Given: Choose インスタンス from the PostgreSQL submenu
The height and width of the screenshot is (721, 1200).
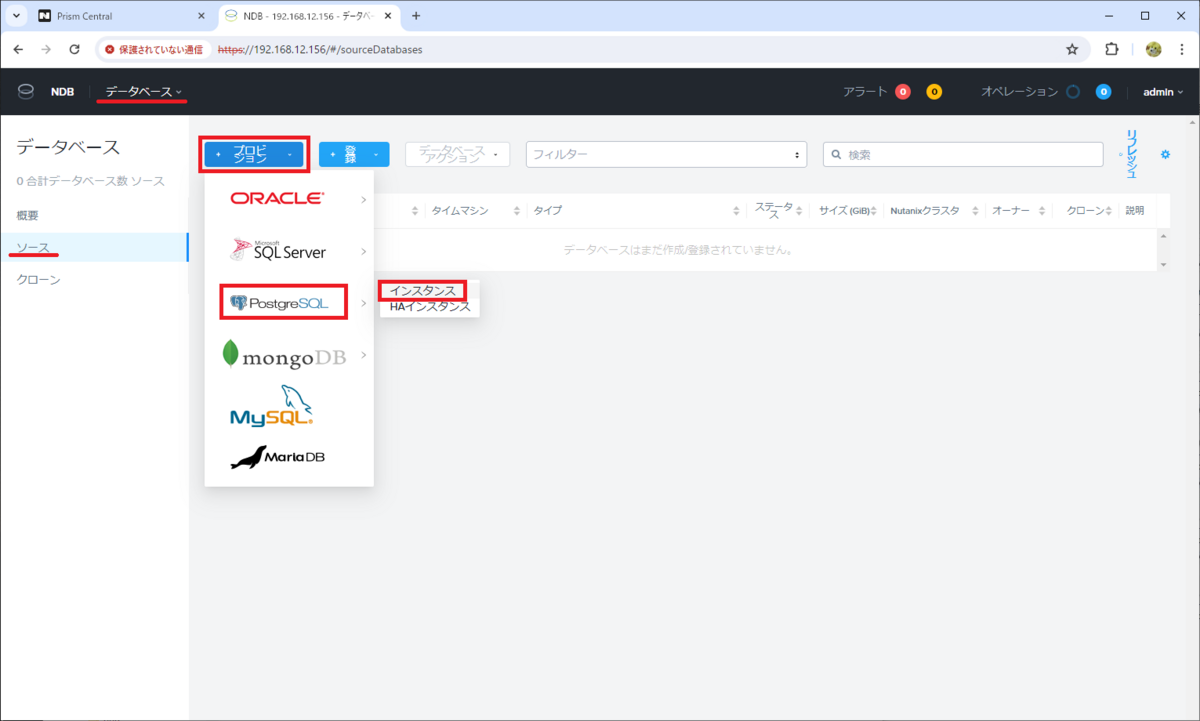Looking at the screenshot, I should click(424, 290).
